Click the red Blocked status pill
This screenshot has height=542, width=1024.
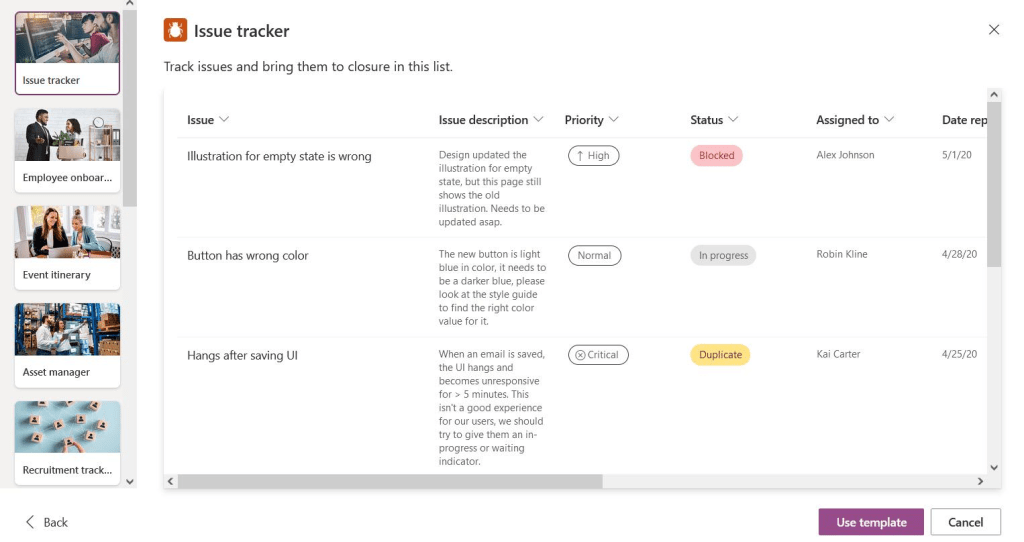coord(716,156)
